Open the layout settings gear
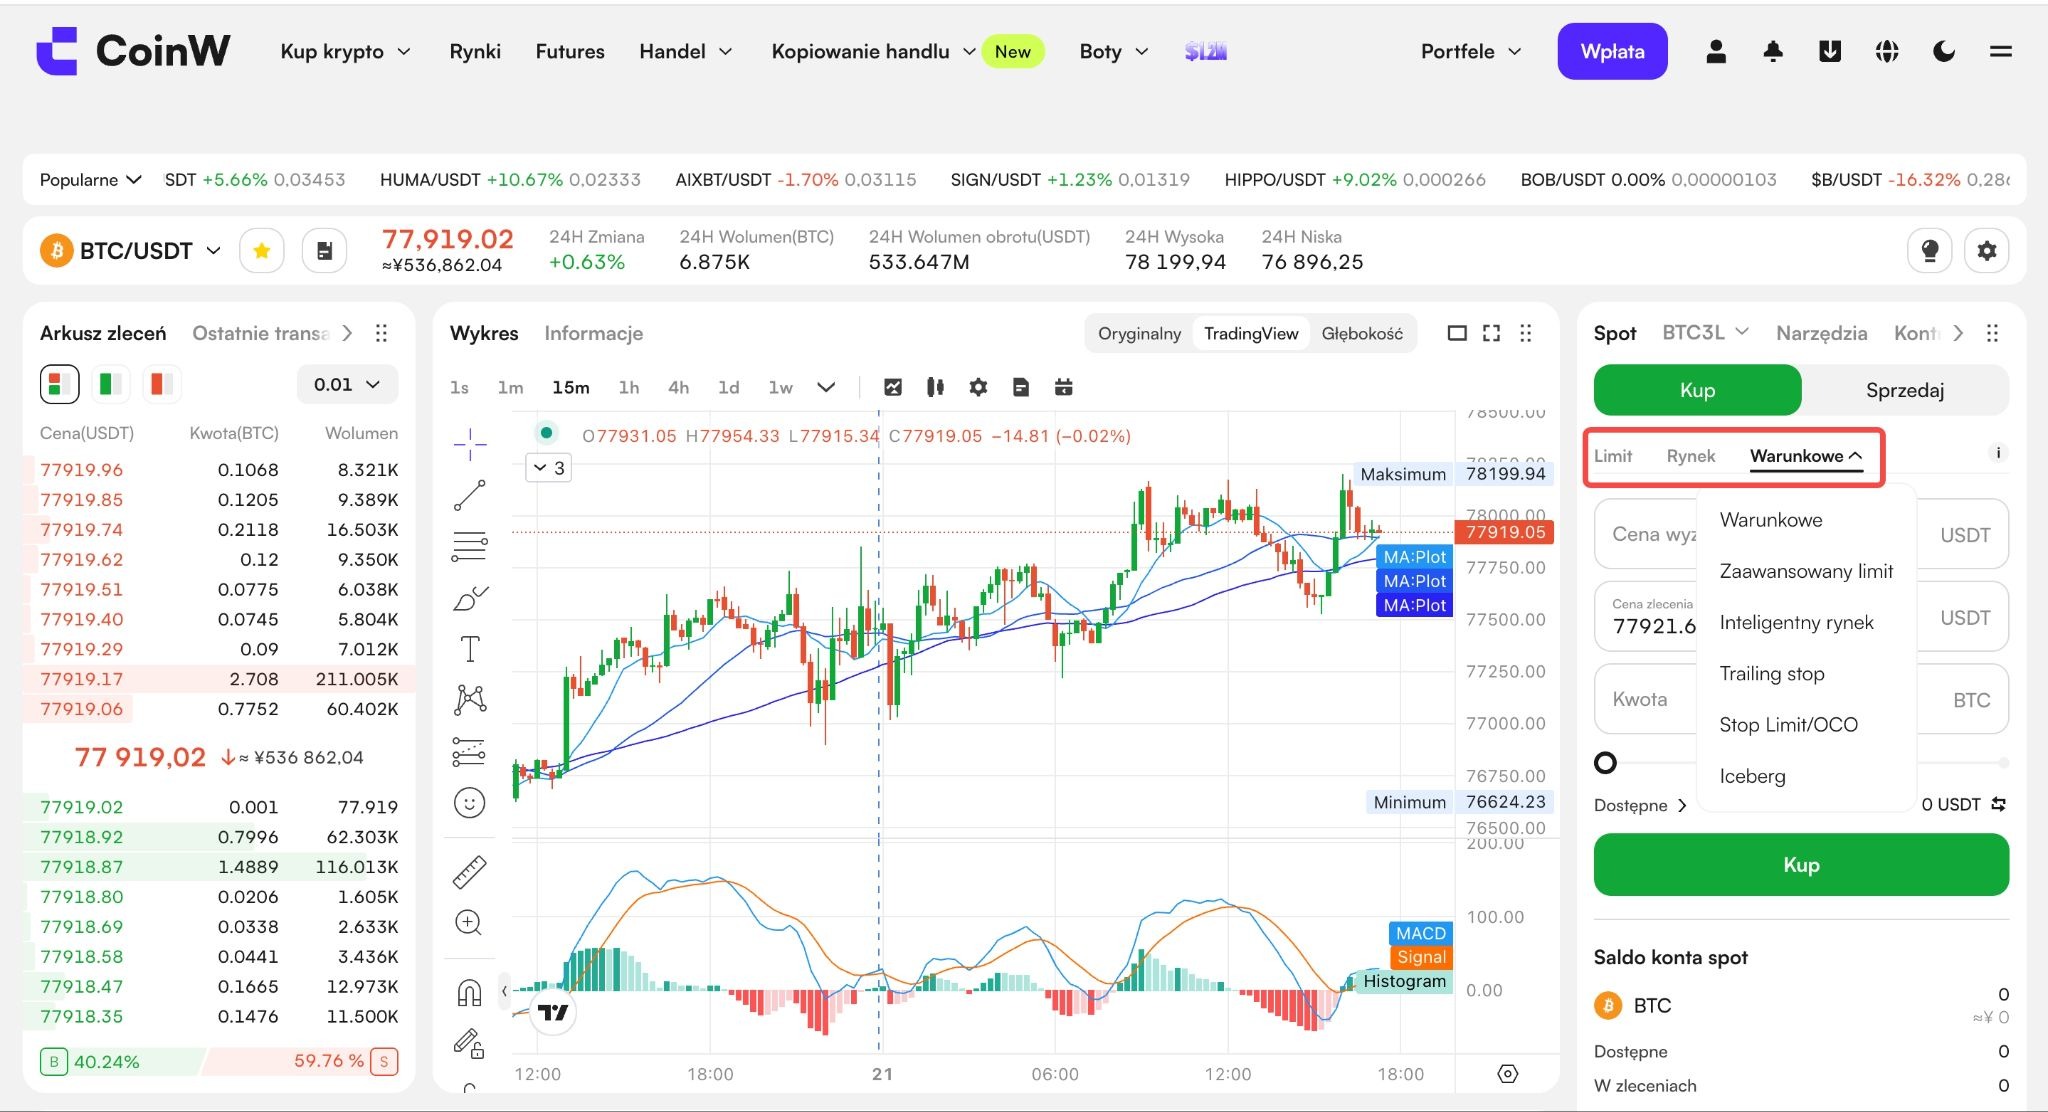2048x1112 pixels. coord(1987,251)
